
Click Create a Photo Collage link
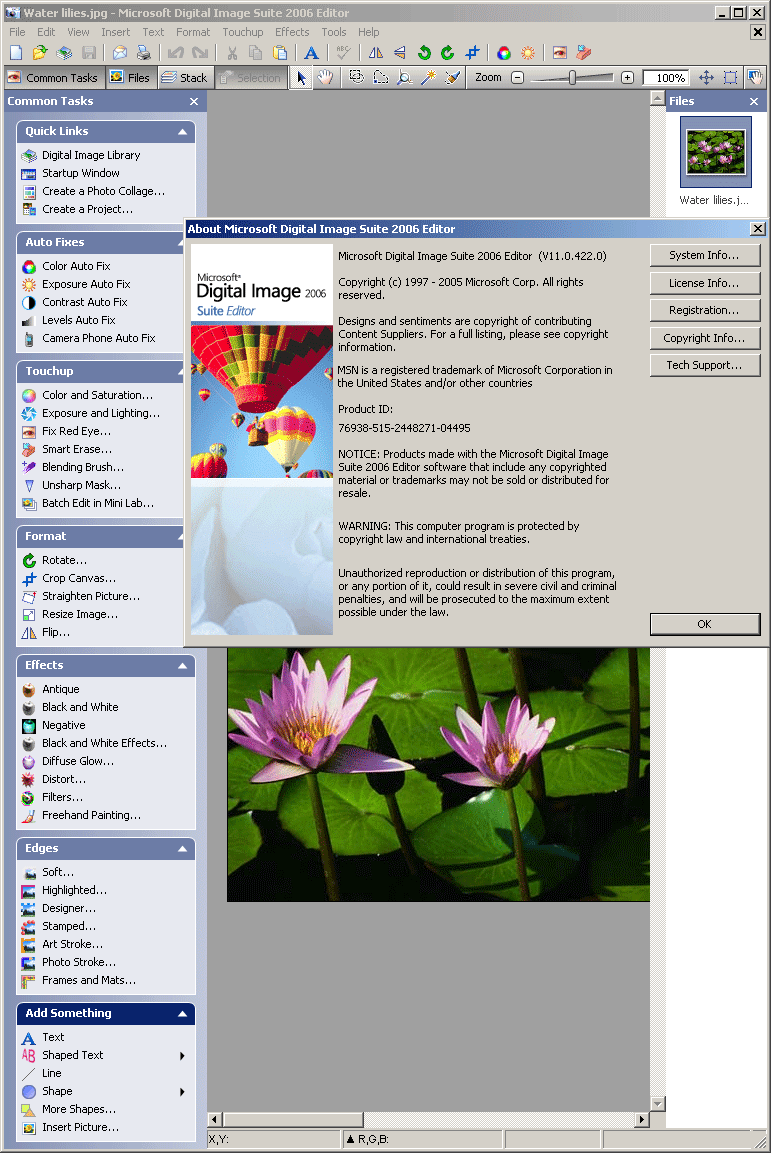pyautogui.click(x=103, y=191)
